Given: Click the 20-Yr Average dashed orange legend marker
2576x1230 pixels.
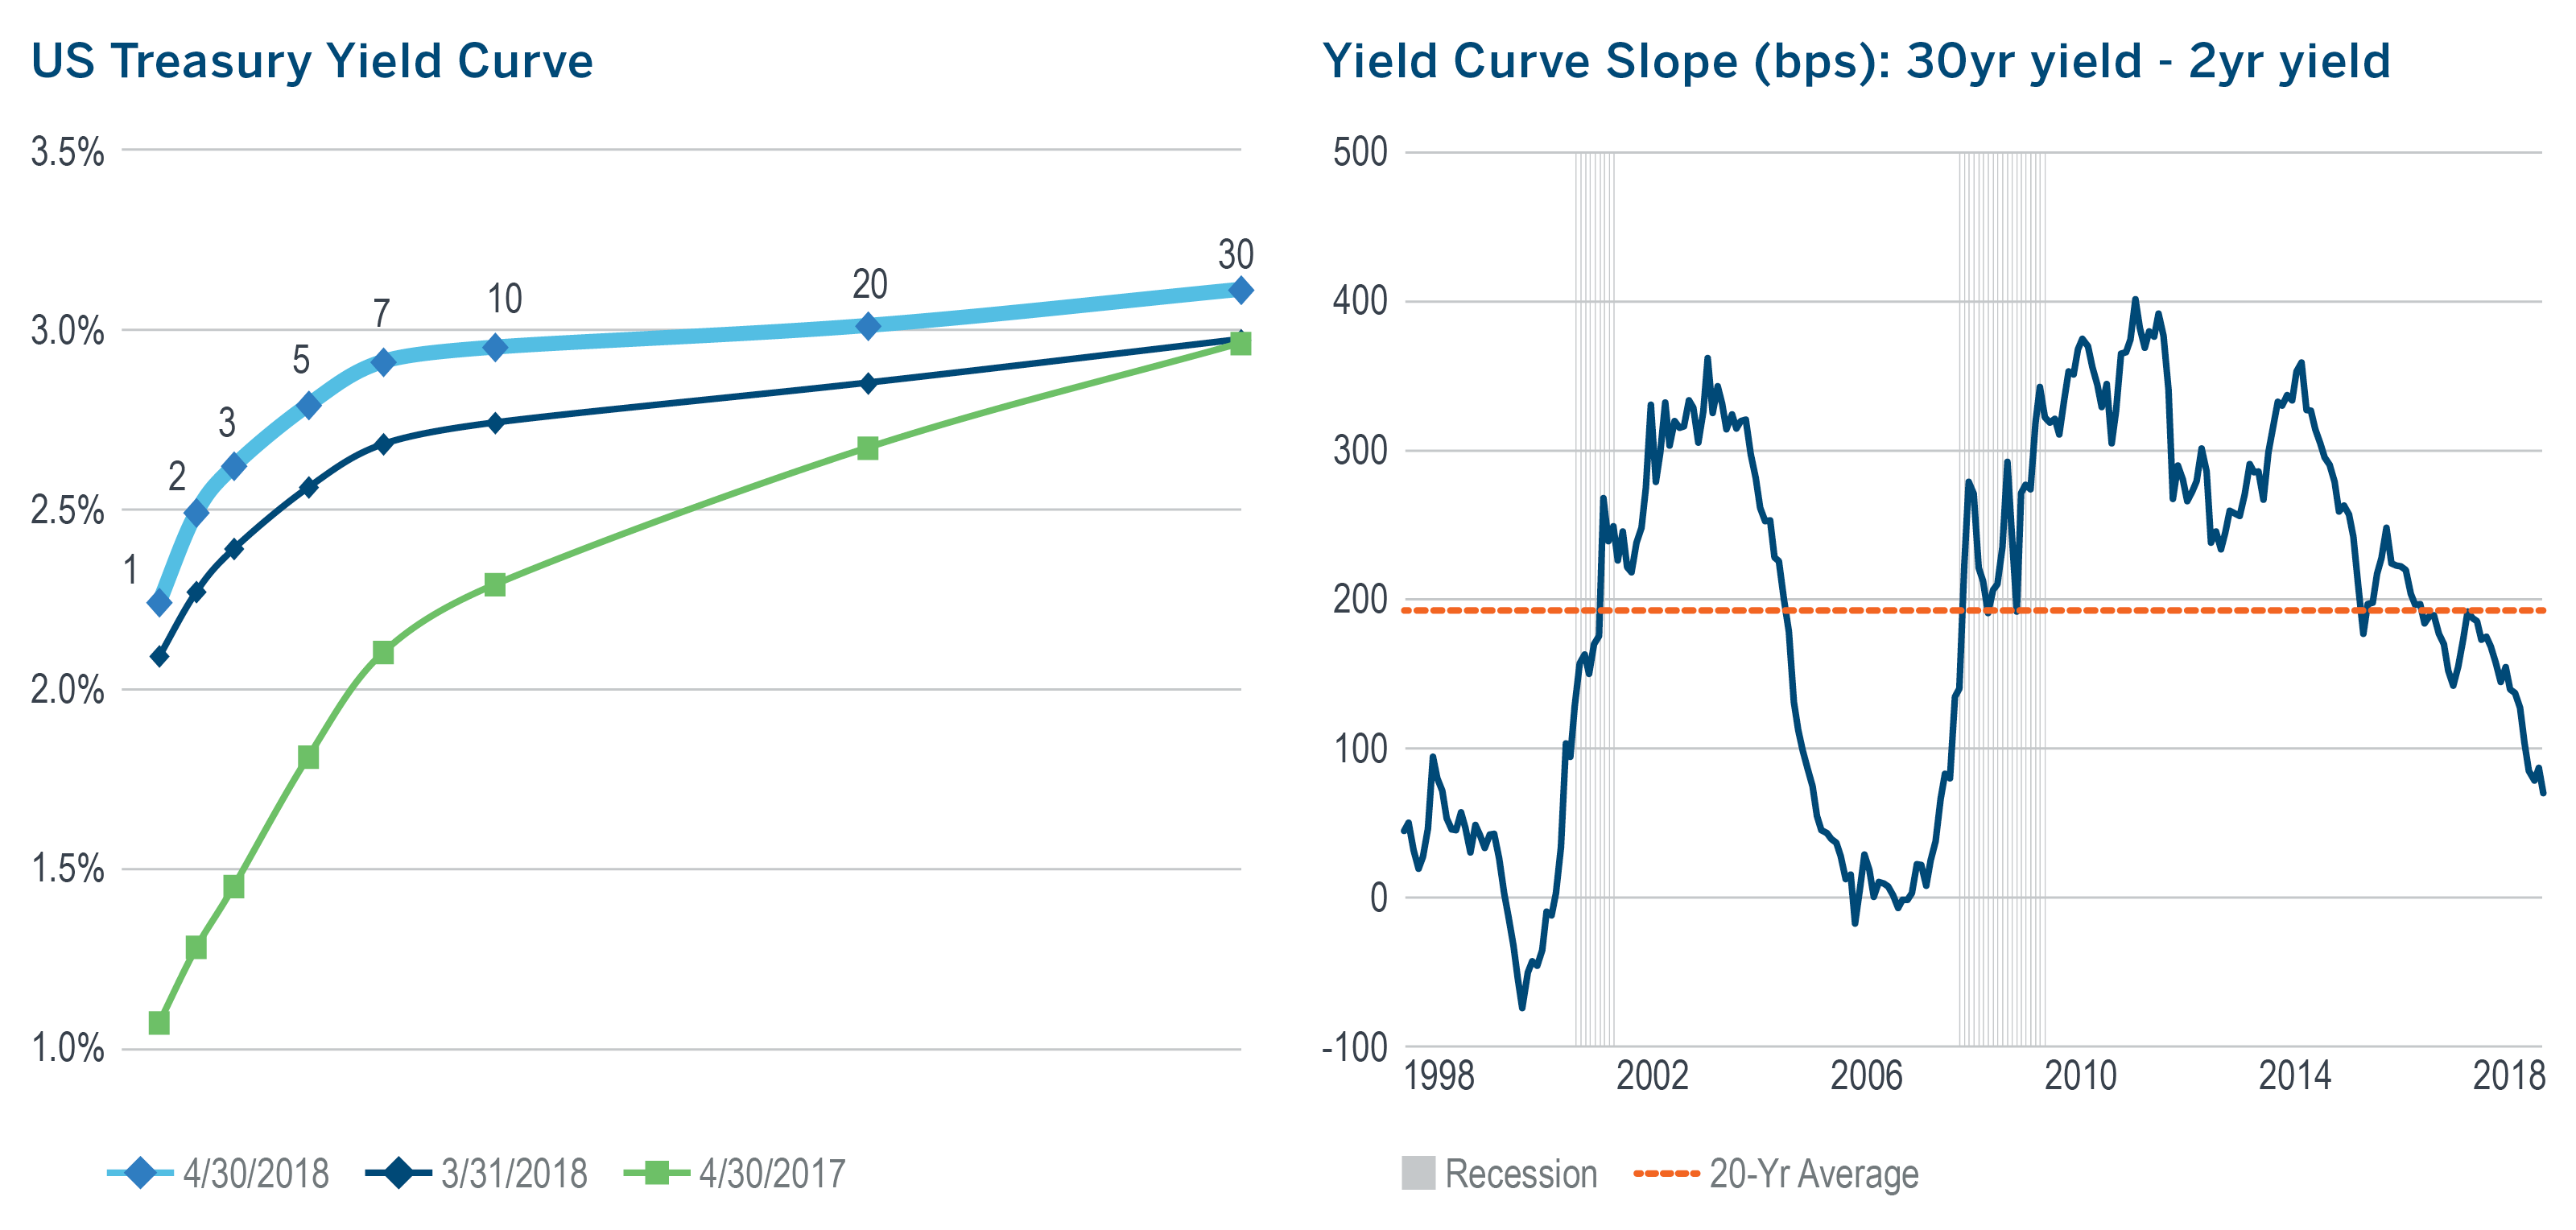Looking at the screenshot, I should 1666,1173.
